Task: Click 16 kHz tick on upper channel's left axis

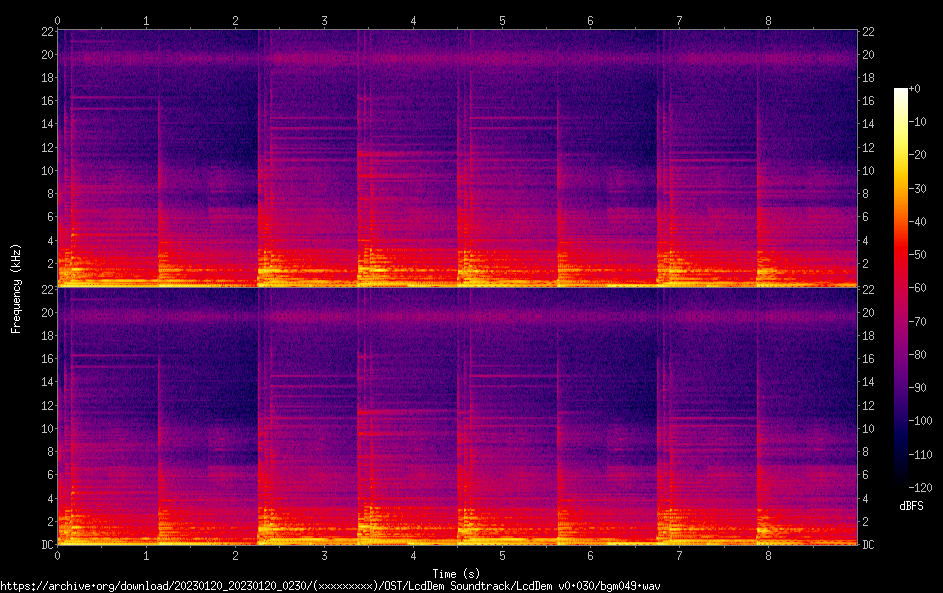Action: [47, 101]
